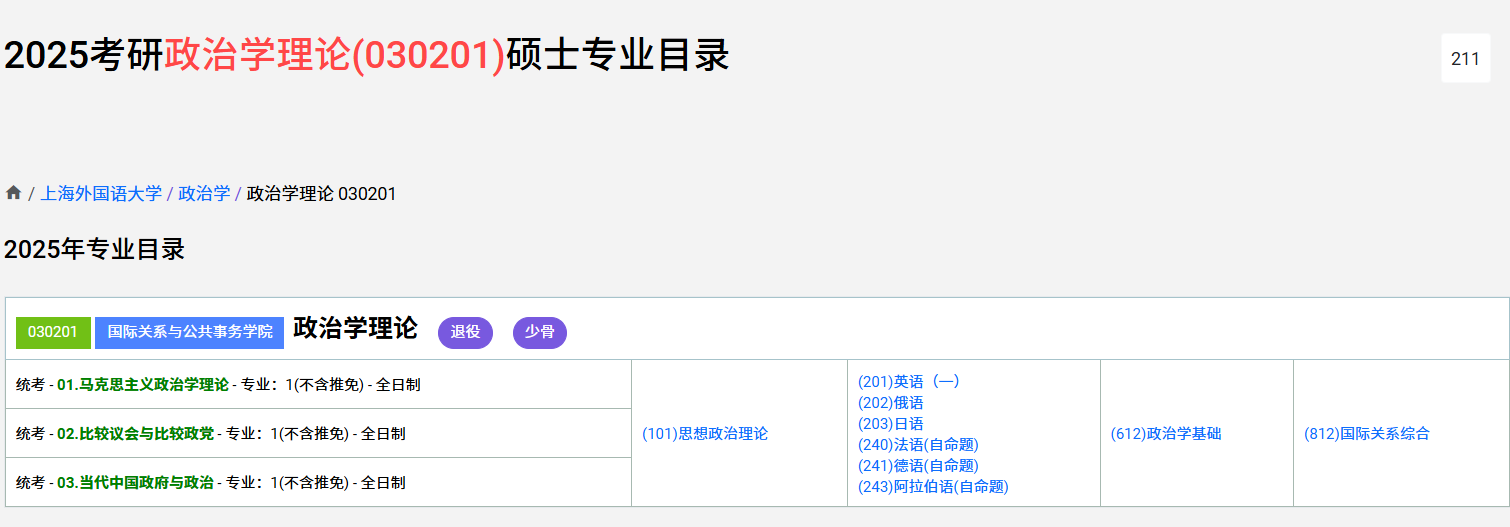Viewport: 1510px width, 527px height.
Task: Open (203)日语 subject link
Action: tap(891, 424)
